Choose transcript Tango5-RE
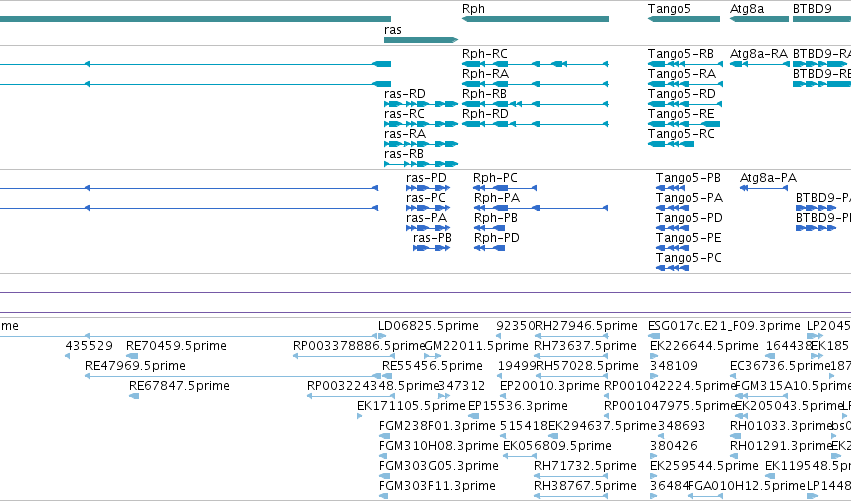The width and height of the screenshot is (851, 501). (x=681, y=114)
